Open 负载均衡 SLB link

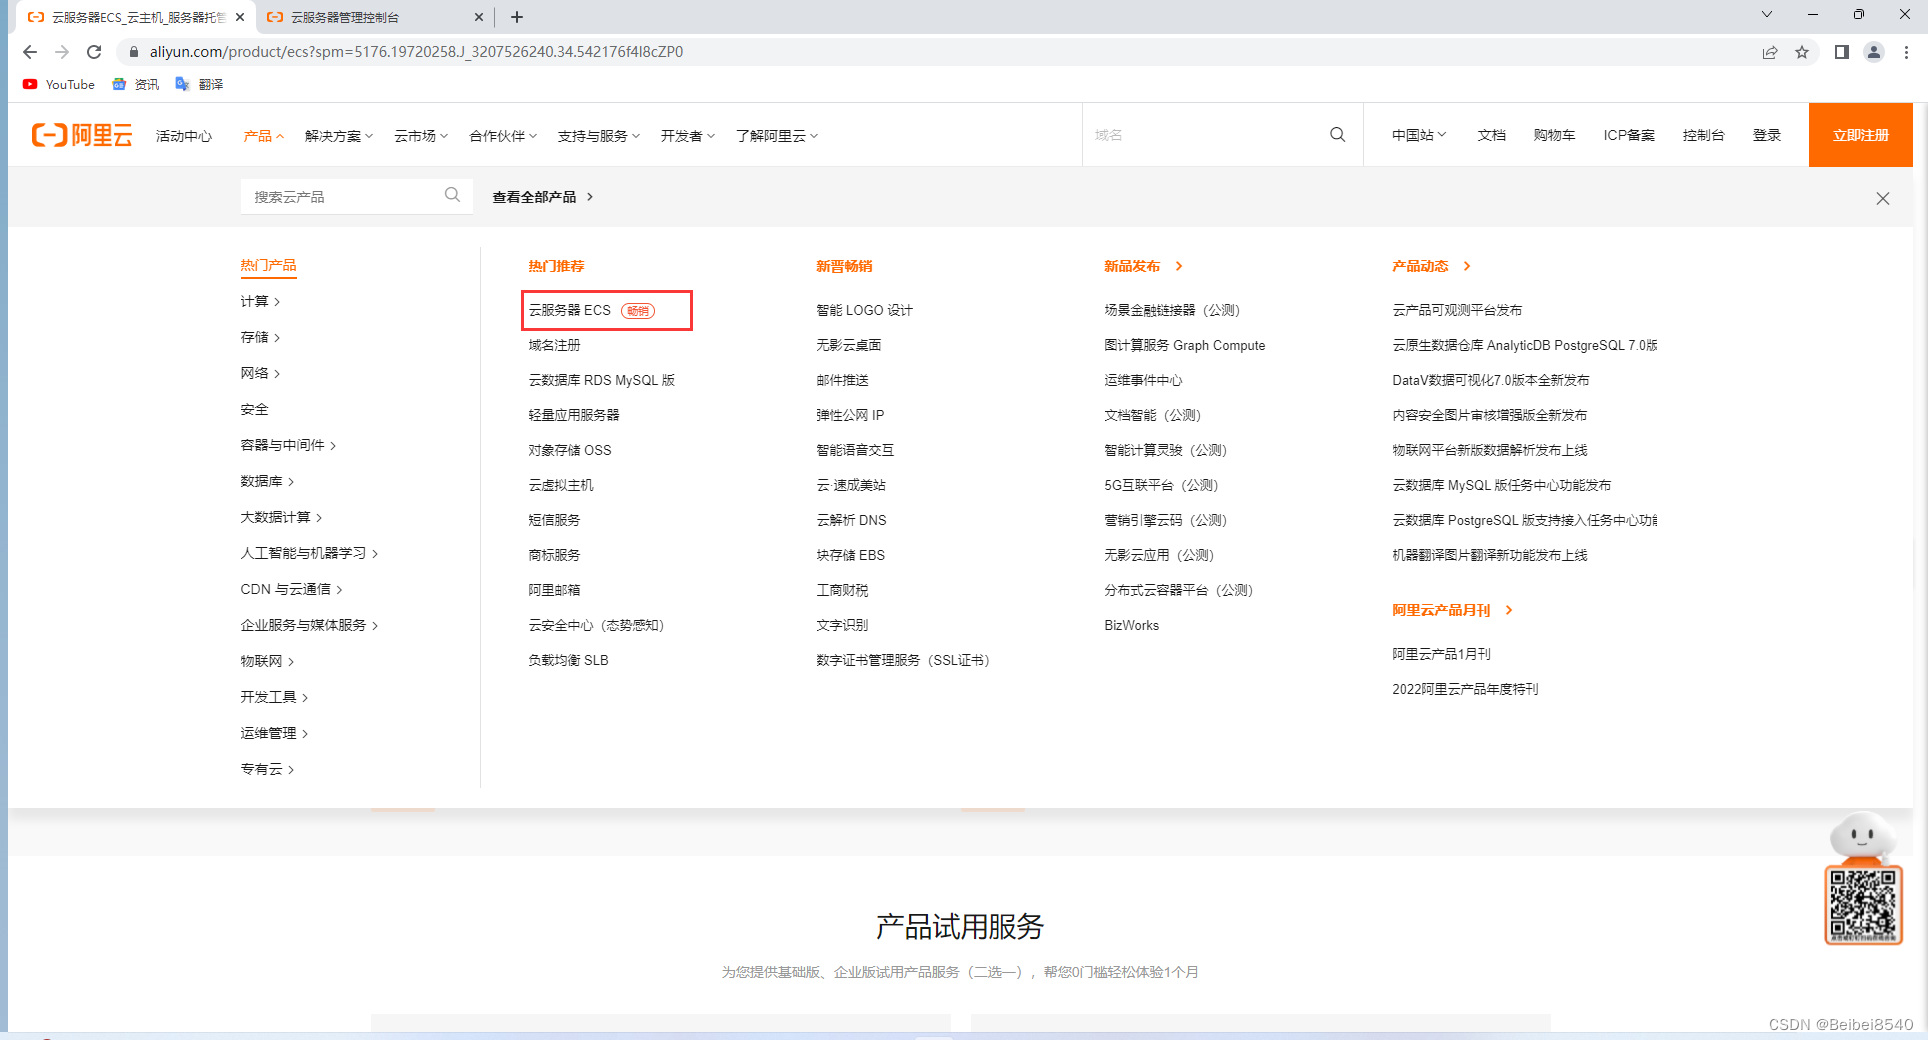(x=568, y=660)
